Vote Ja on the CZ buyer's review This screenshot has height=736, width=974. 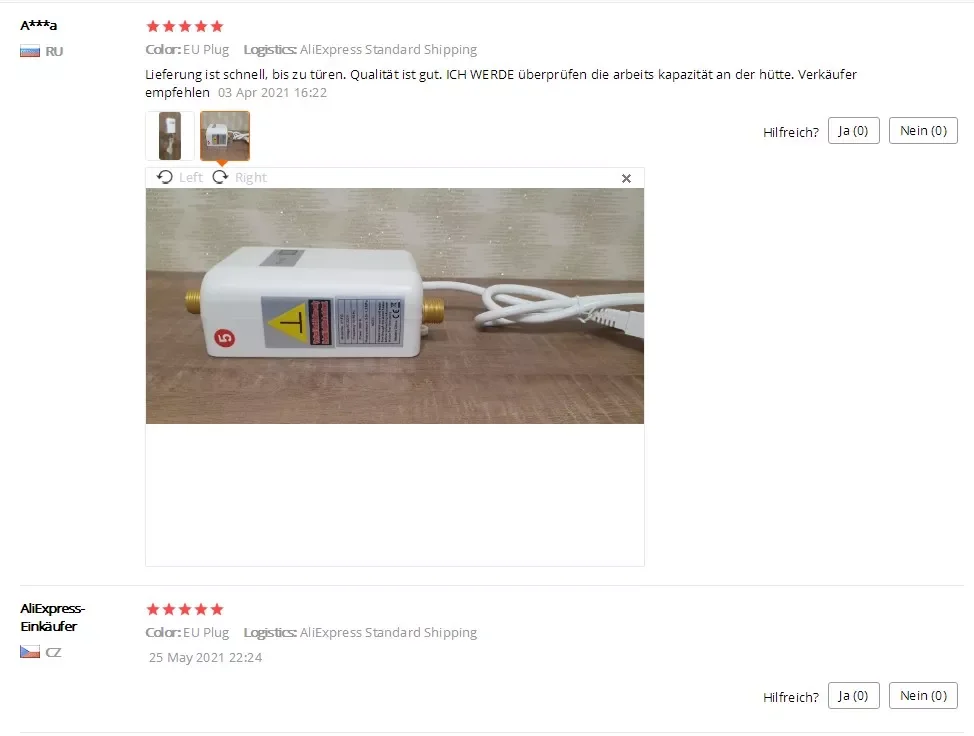(x=853, y=696)
